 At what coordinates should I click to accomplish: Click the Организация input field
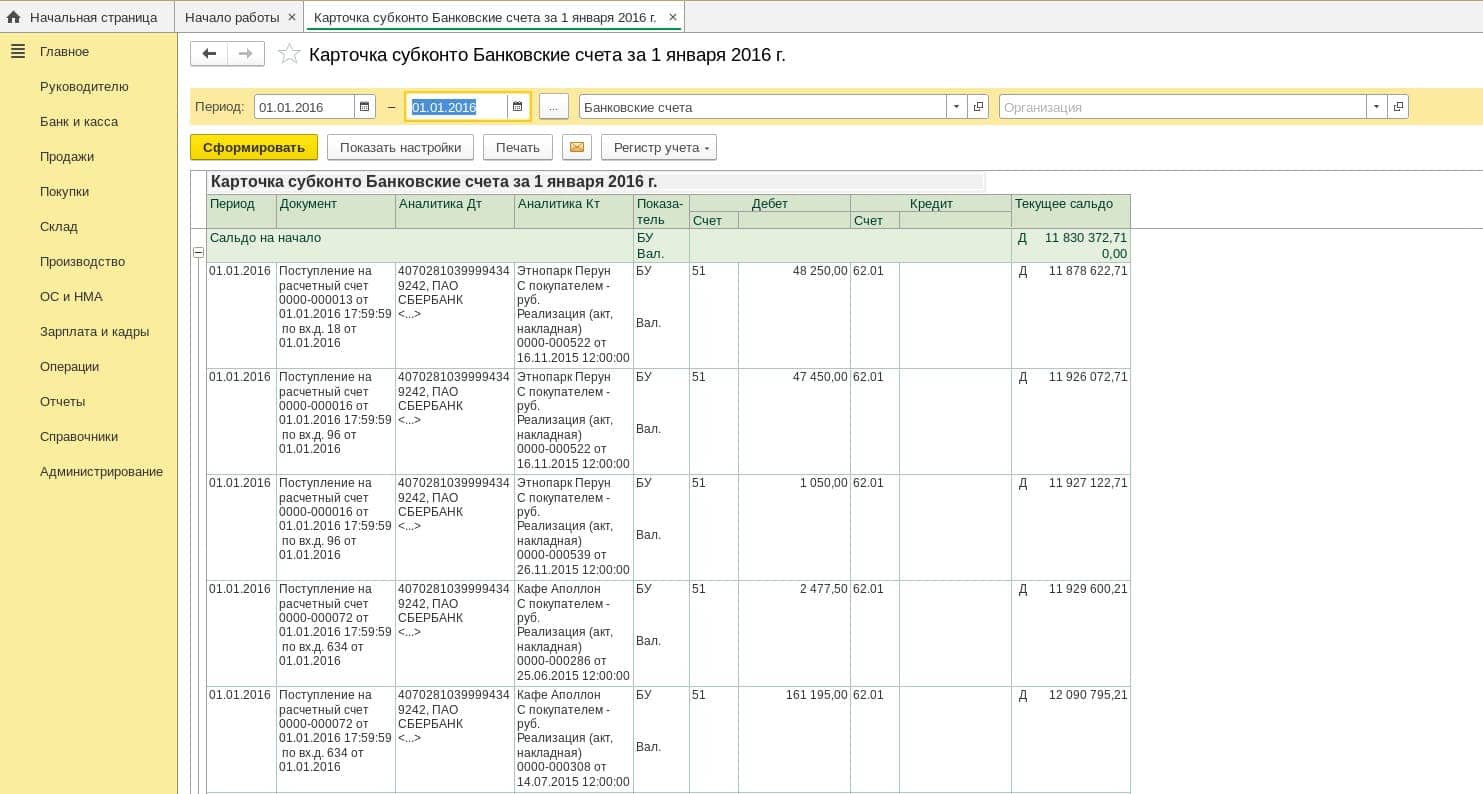tap(1183, 107)
